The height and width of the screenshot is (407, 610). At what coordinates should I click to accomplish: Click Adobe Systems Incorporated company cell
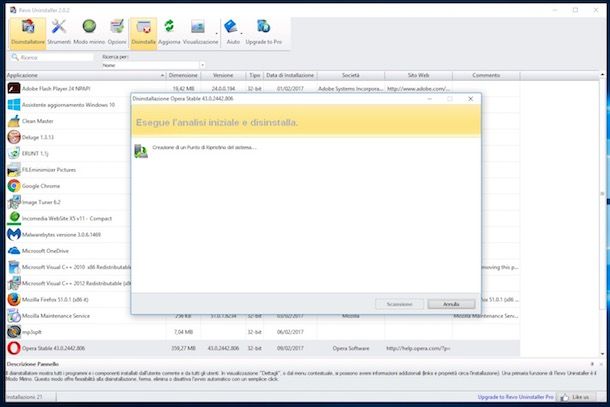351,89
